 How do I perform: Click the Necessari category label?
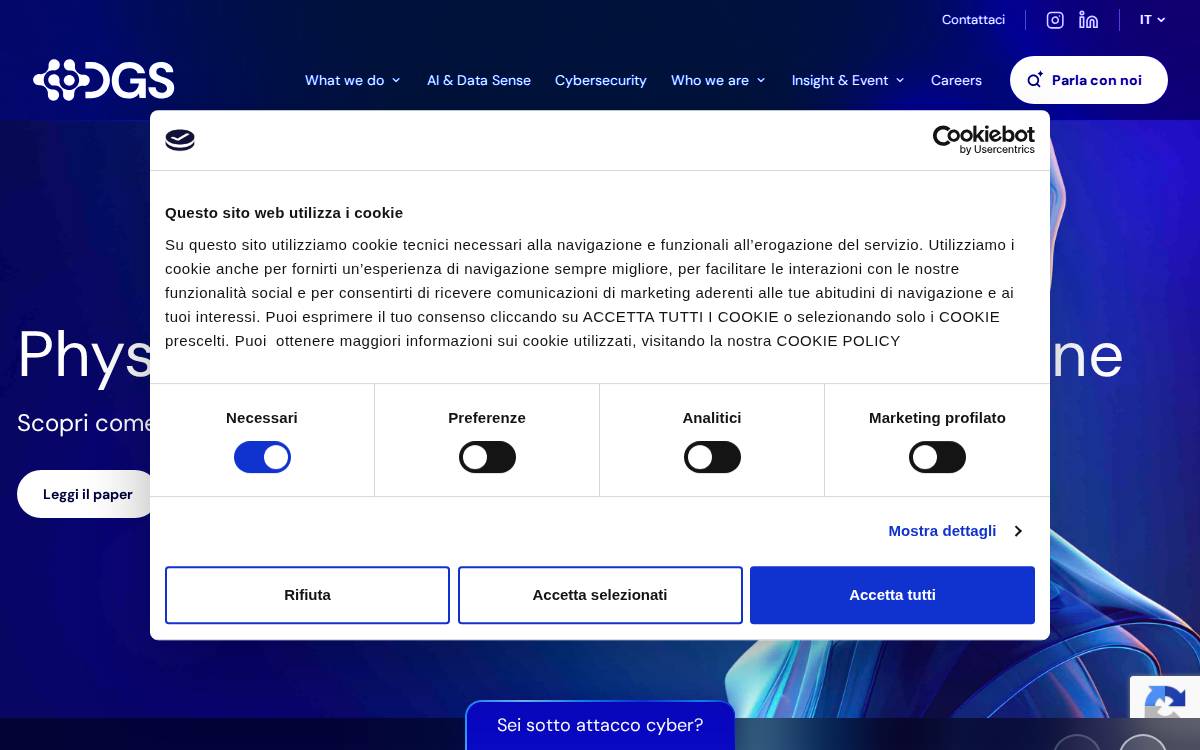coord(262,418)
